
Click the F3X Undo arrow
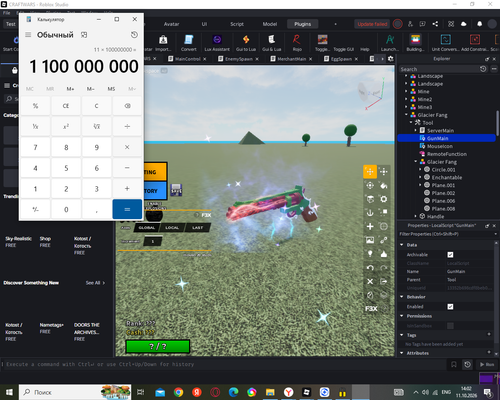370,267
